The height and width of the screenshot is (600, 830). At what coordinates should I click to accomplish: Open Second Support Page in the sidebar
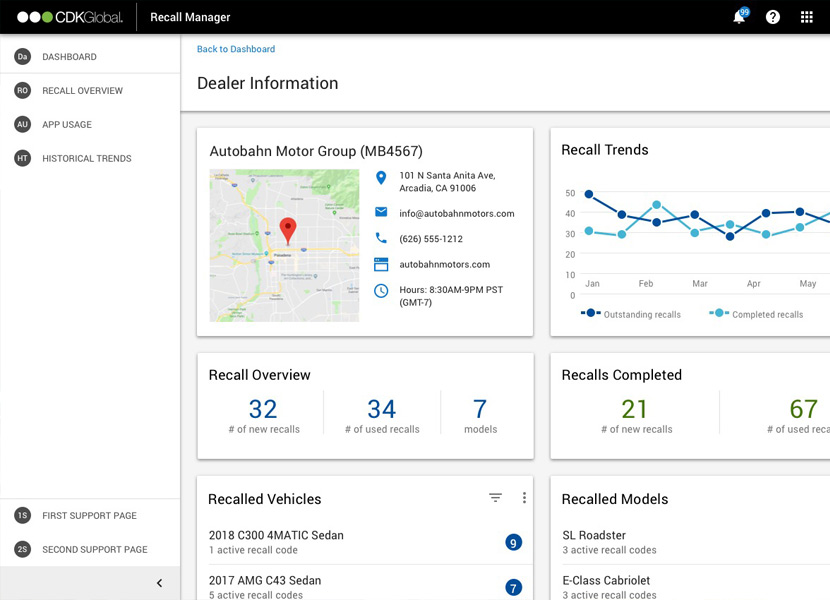(90, 549)
